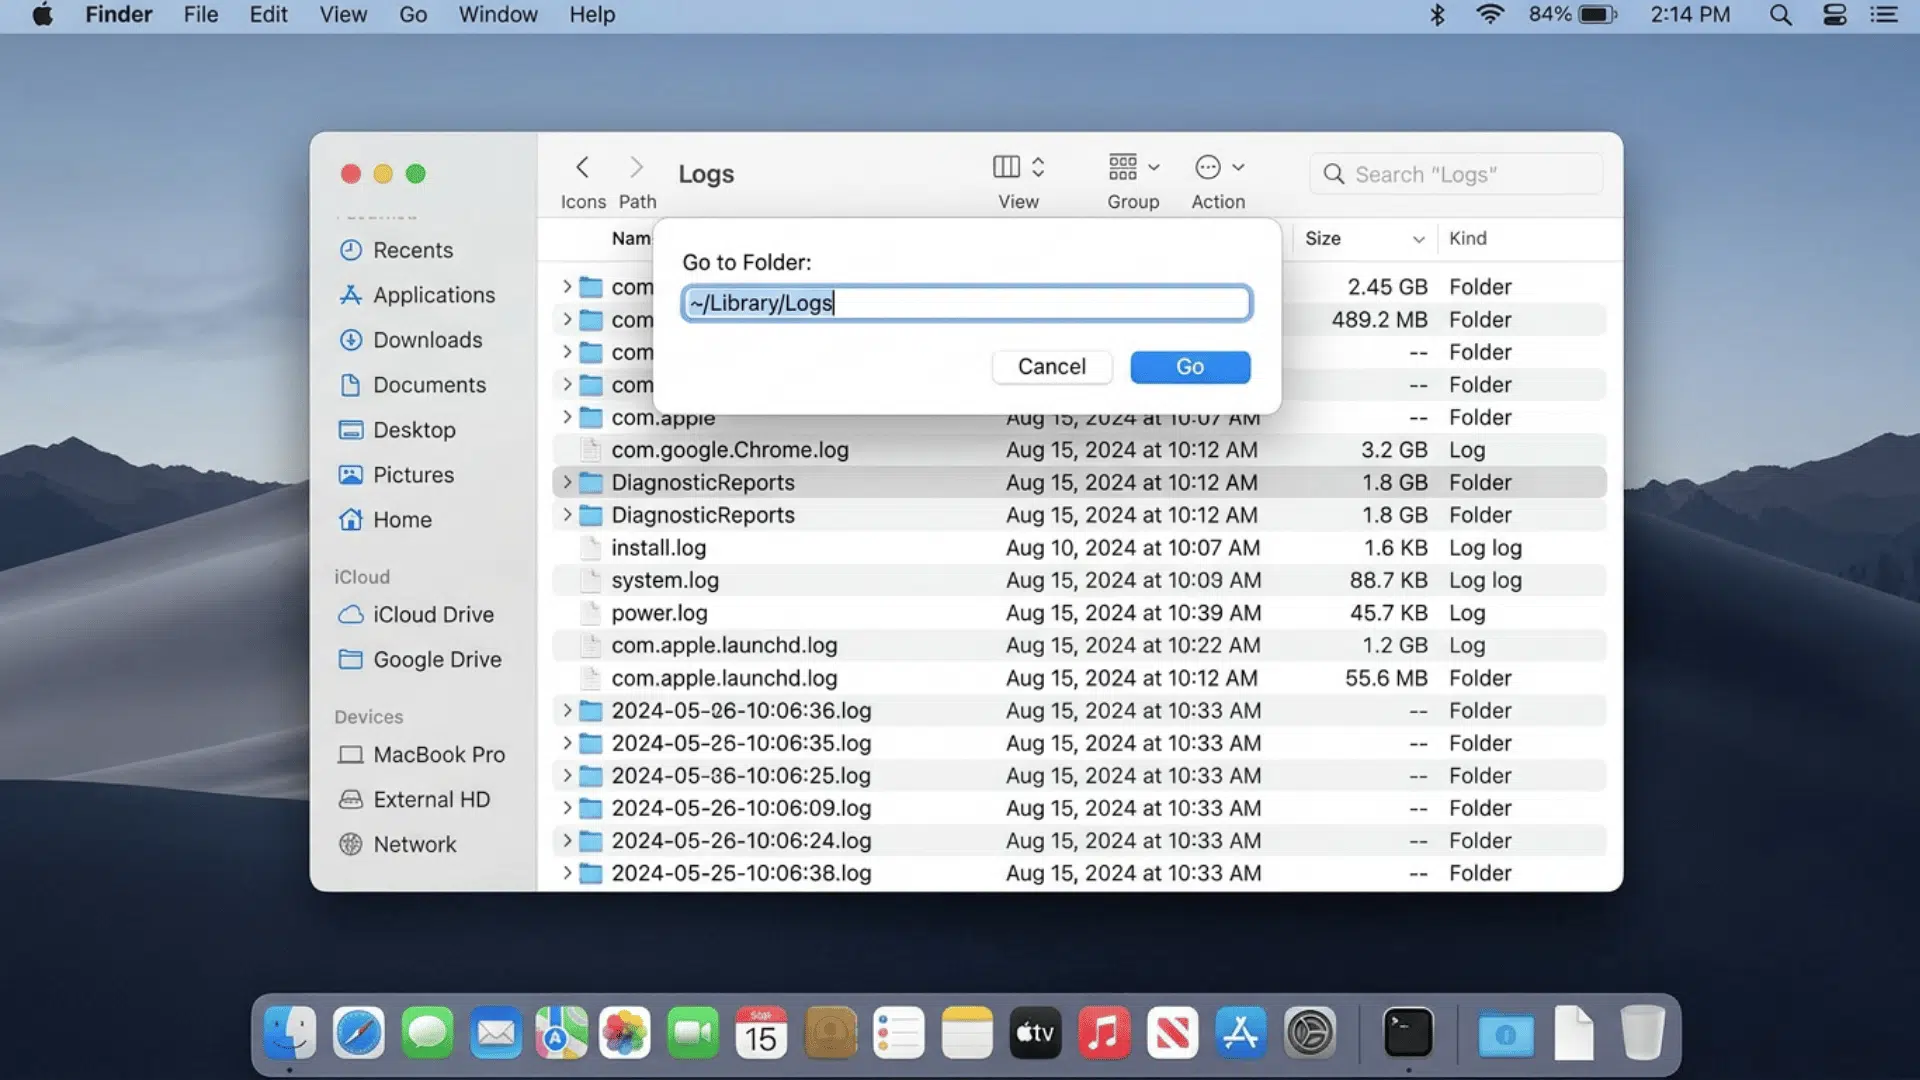Expand the highlighted DiagnosticReports folder
The image size is (1920, 1080).
tap(567, 482)
